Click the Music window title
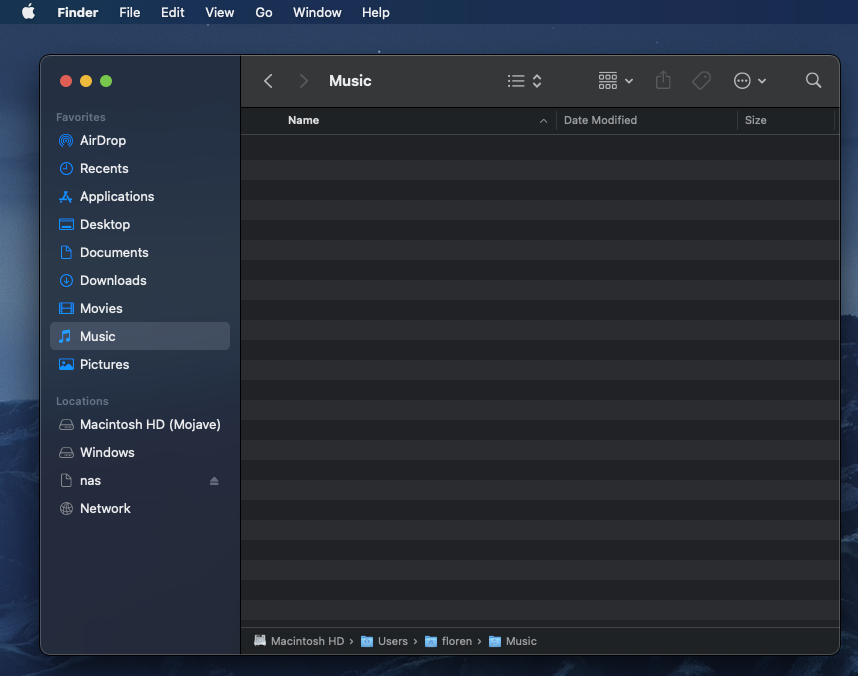The image size is (858, 676). (350, 81)
